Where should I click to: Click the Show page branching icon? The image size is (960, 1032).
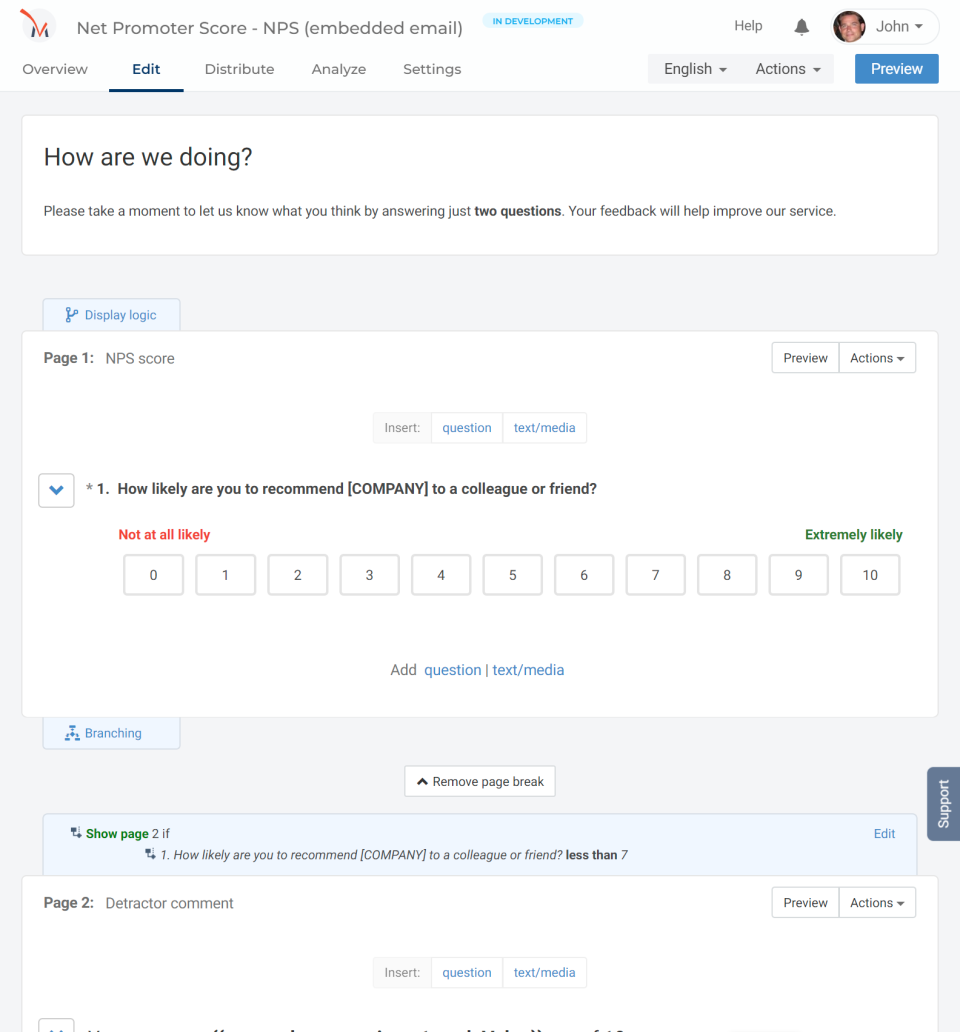76,831
